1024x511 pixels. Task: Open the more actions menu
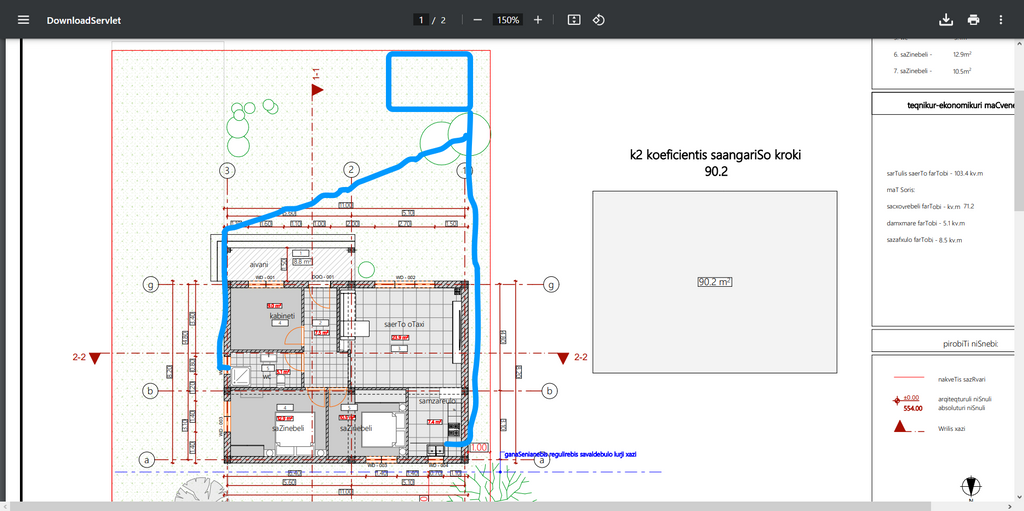[x=1000, y=20]
